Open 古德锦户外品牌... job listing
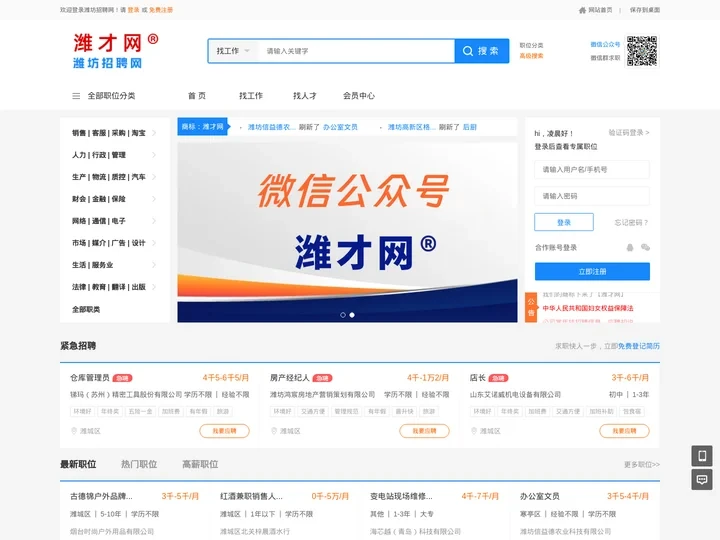This screenshot has width=720, height=540. (101, 496)
